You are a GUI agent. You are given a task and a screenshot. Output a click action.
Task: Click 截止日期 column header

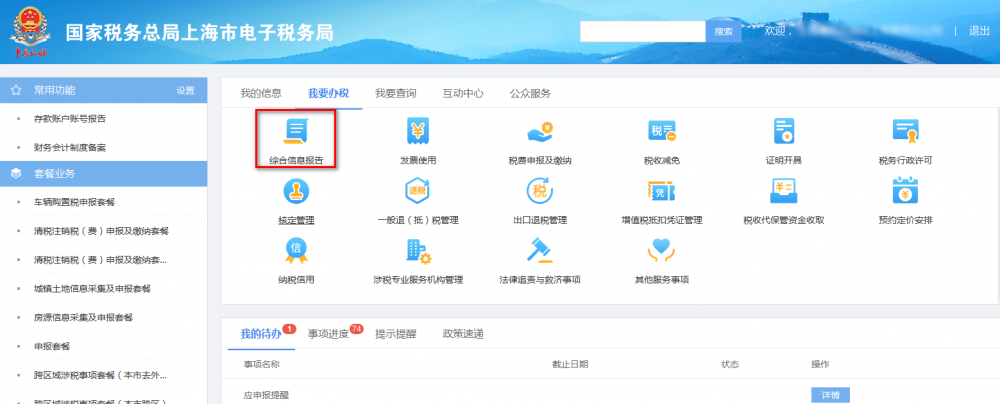point(570,364)
